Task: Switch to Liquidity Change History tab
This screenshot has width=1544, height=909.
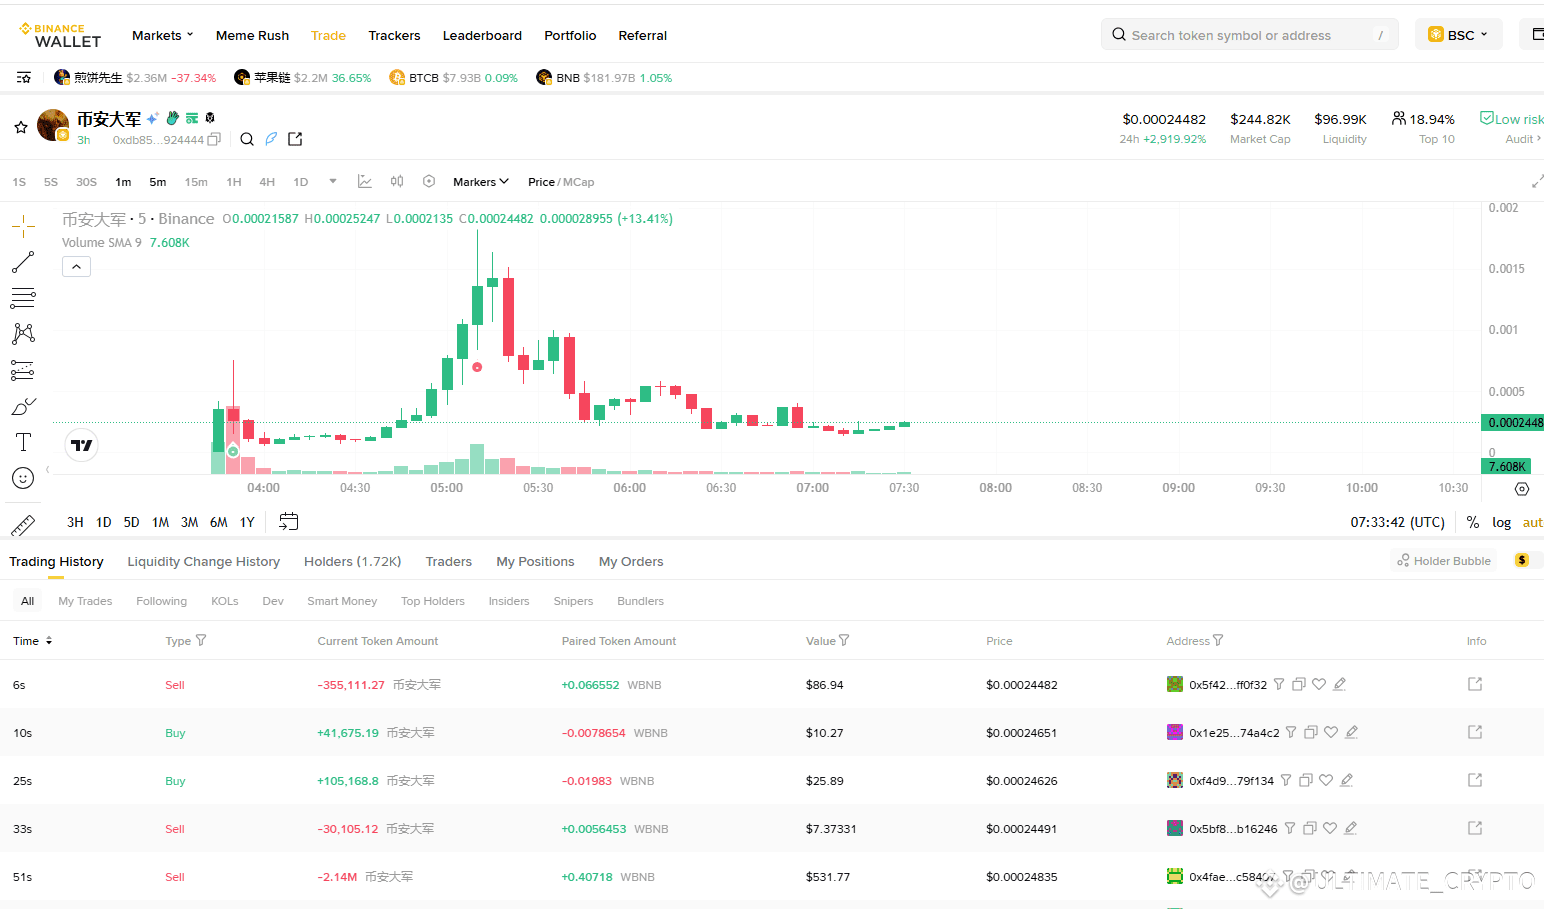Action: pyautogui.click(x=204, y=562)
